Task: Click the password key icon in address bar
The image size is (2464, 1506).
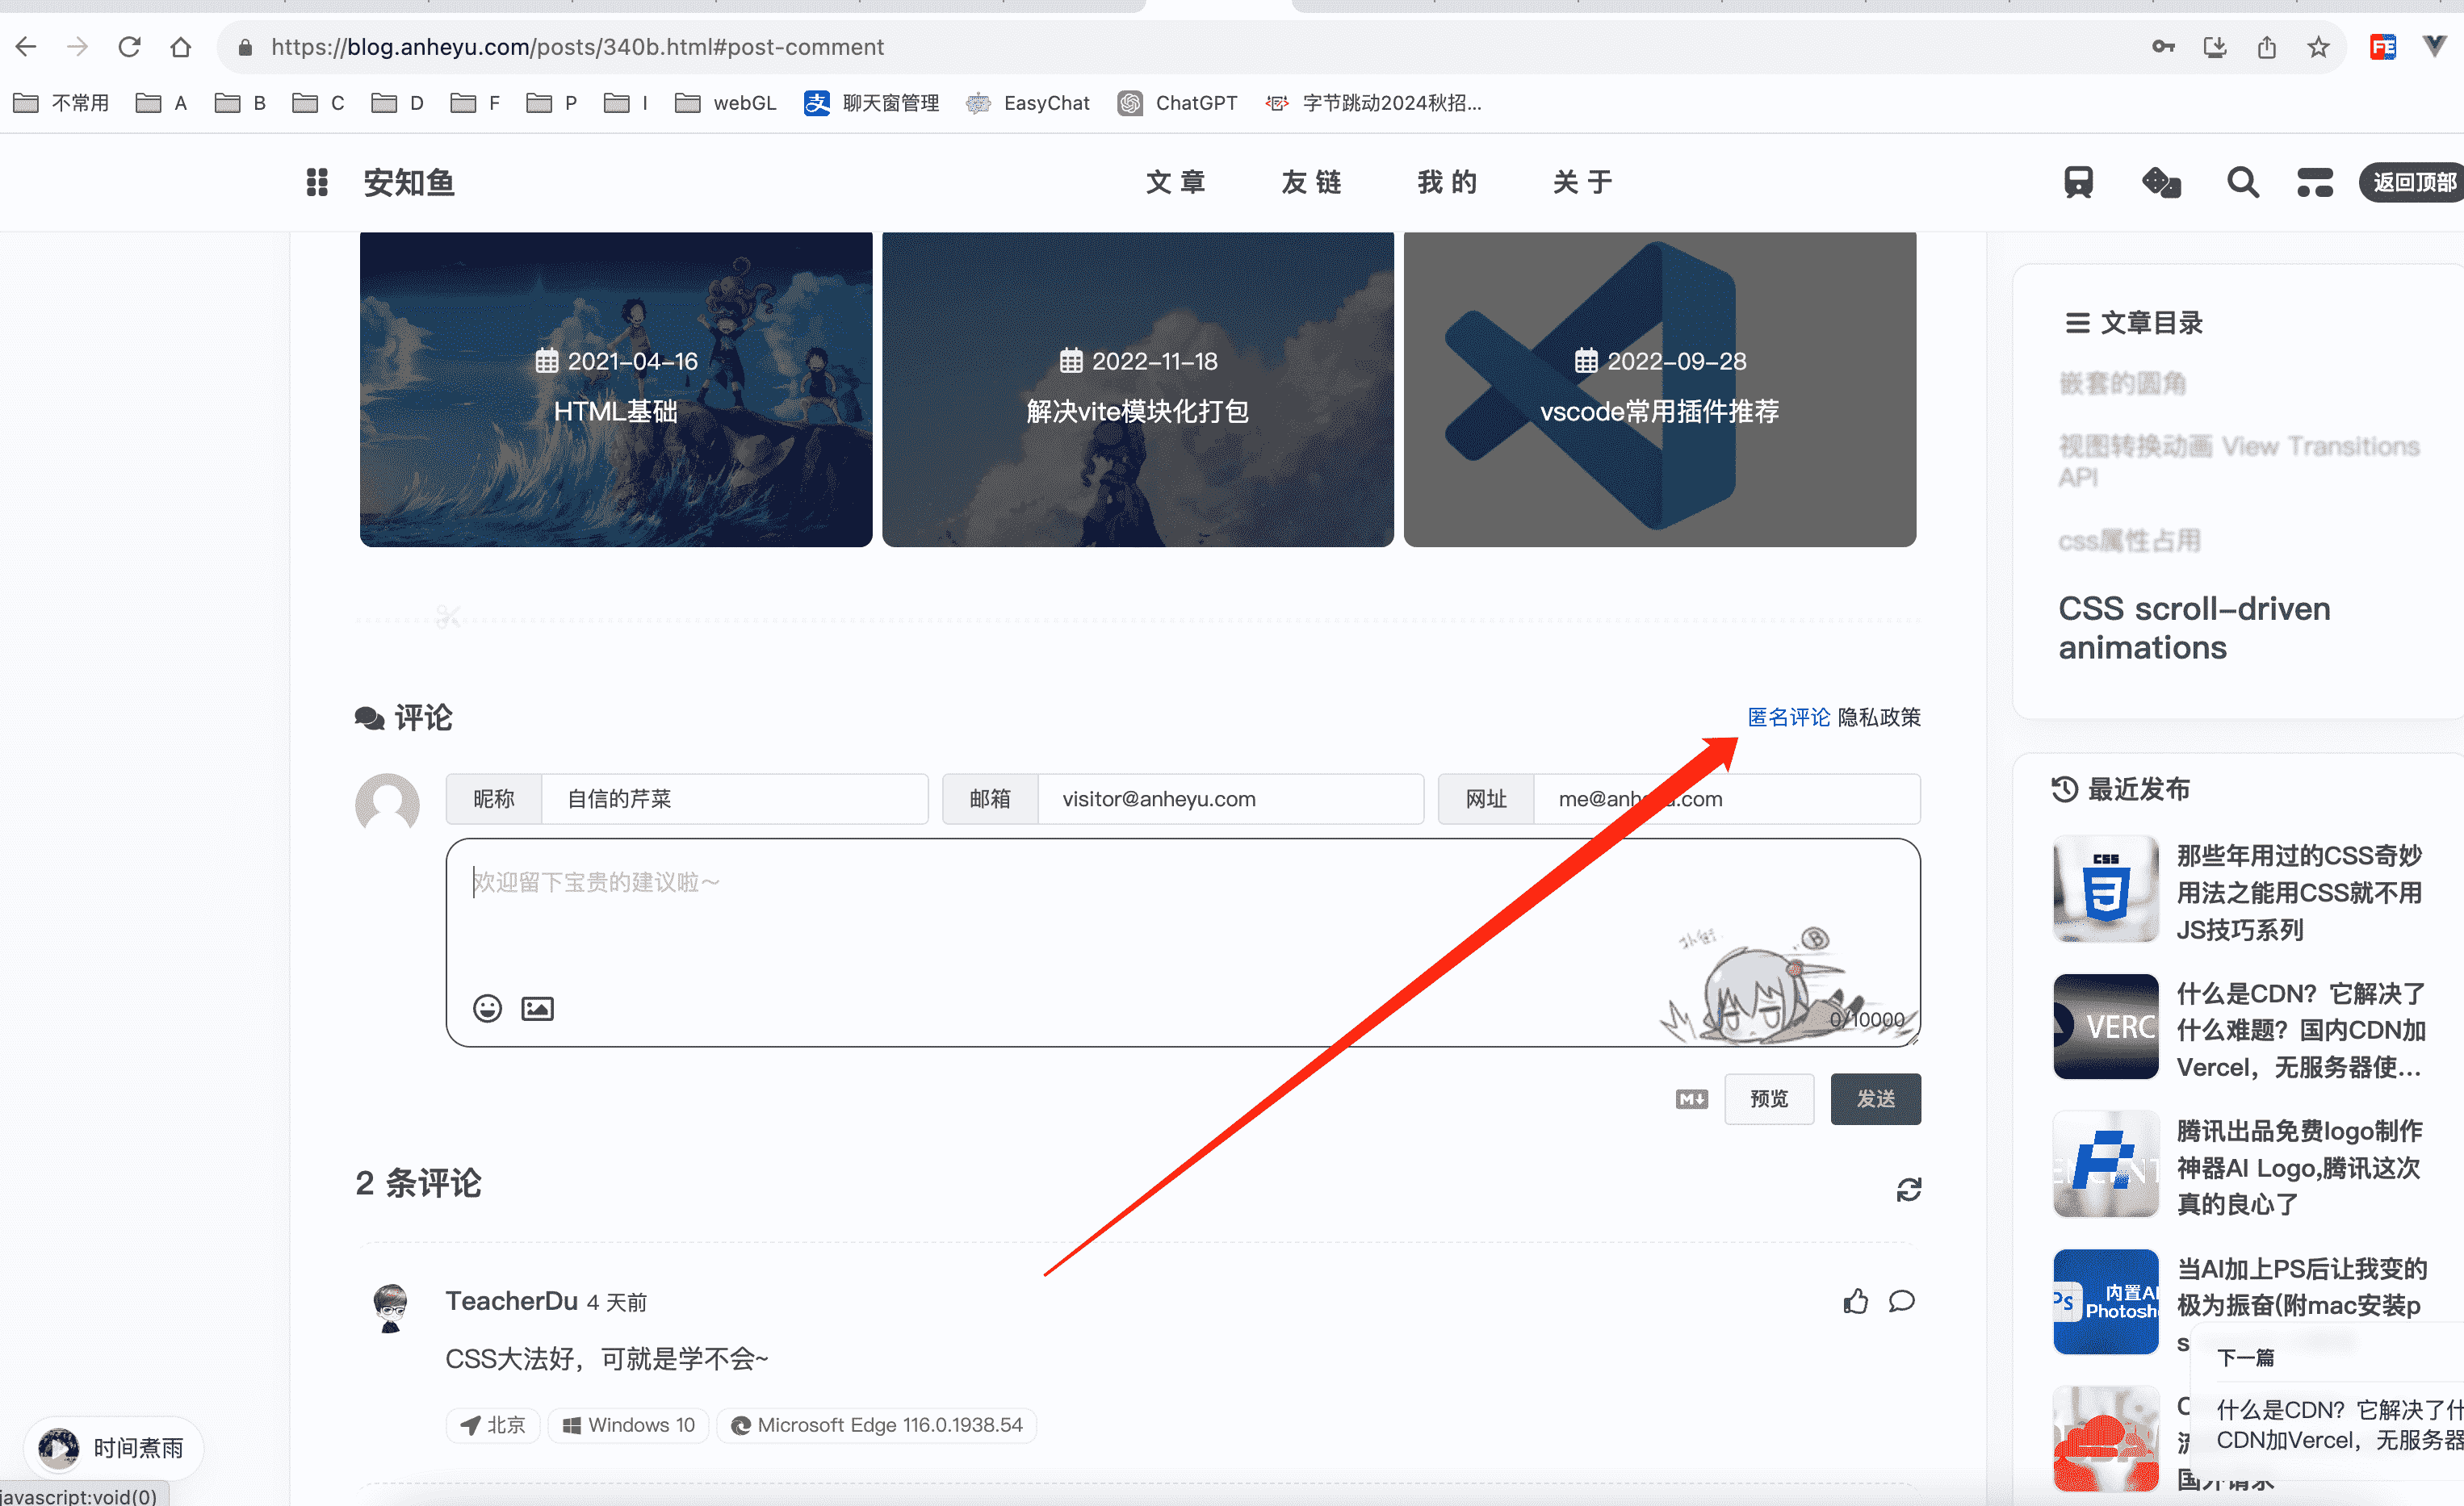Action: pos(2163,46)
